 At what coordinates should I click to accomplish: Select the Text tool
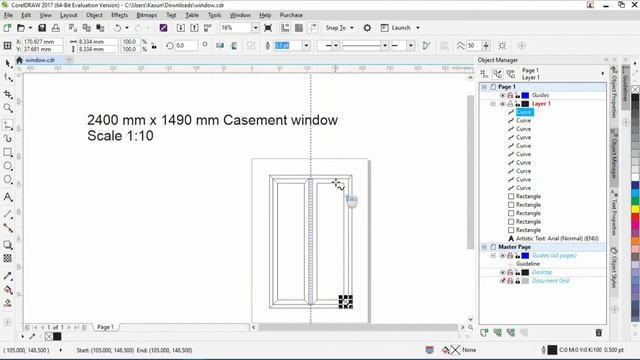coord(8,197)
